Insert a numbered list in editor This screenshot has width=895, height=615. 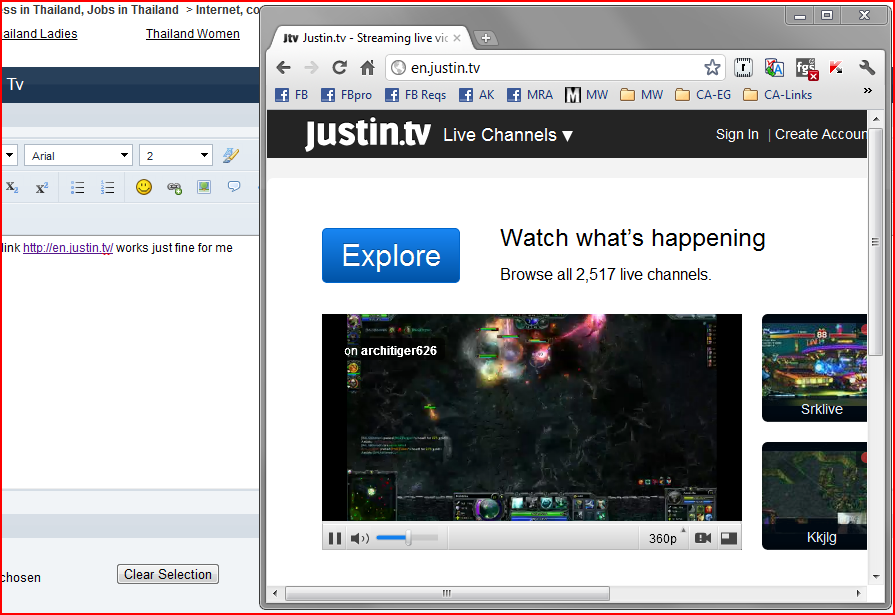coord(107,187)
